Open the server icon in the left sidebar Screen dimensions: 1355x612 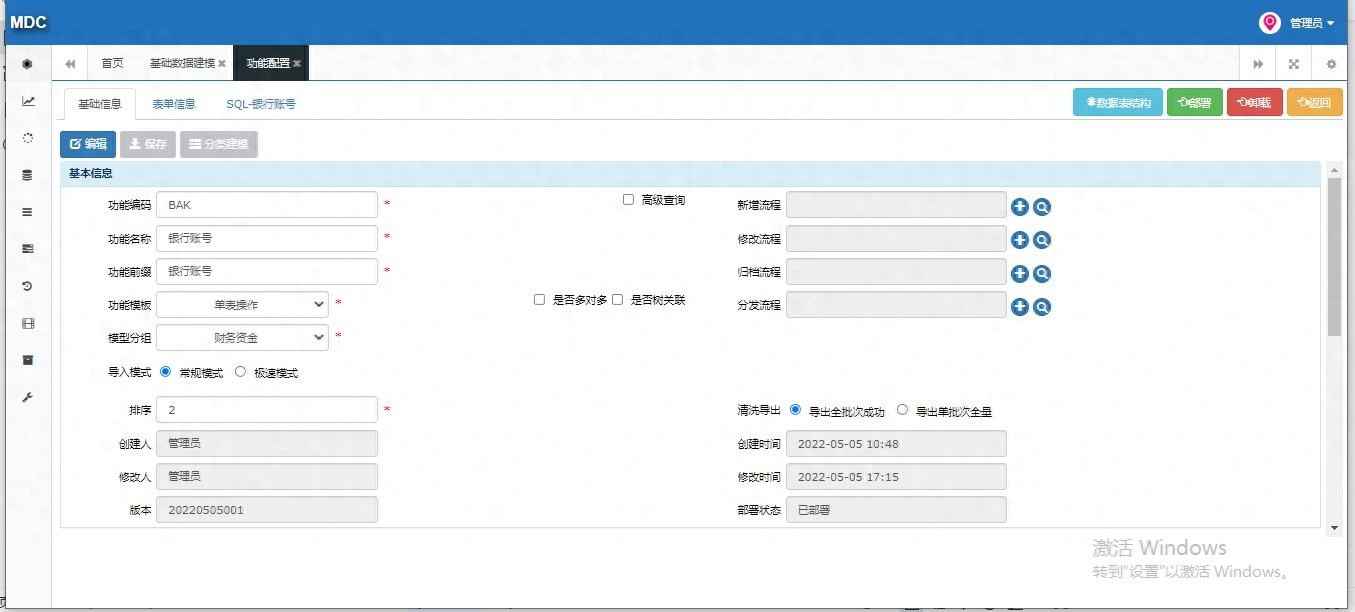pos(28,249)
